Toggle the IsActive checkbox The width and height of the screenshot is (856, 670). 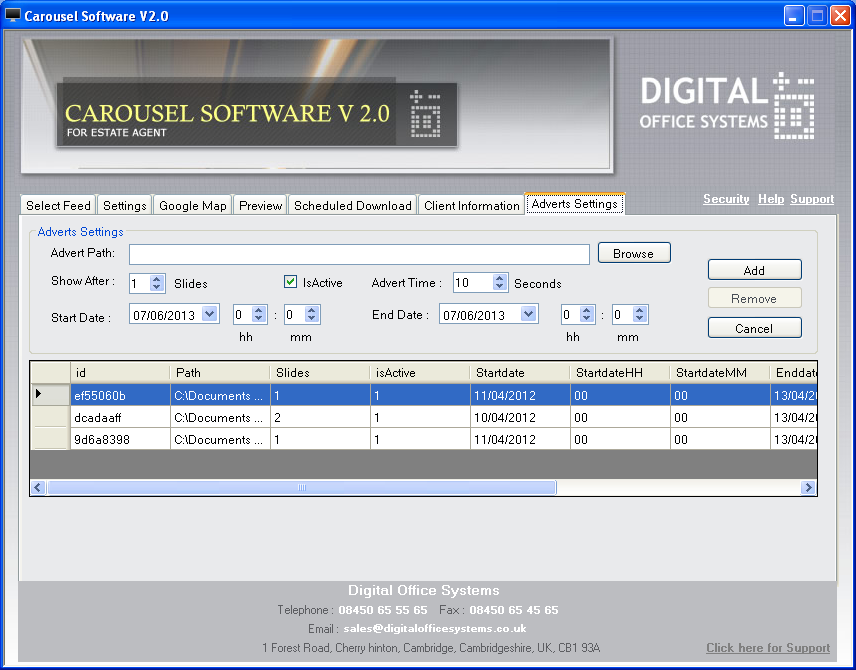290,282
